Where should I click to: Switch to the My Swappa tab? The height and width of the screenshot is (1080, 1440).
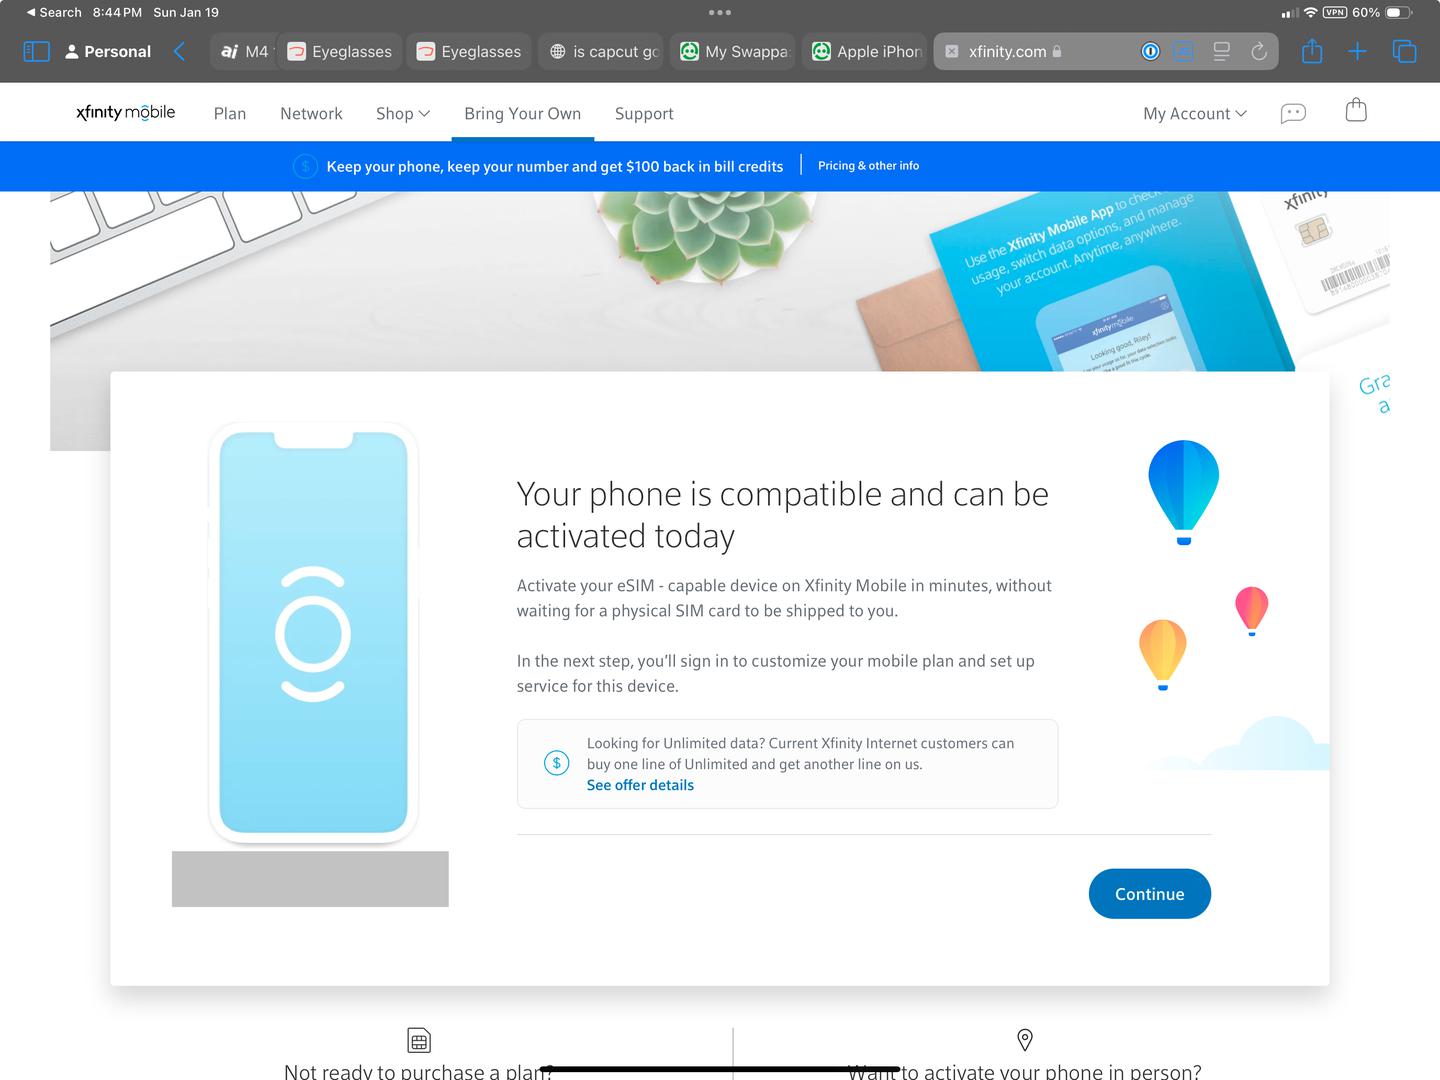point(734,51)
